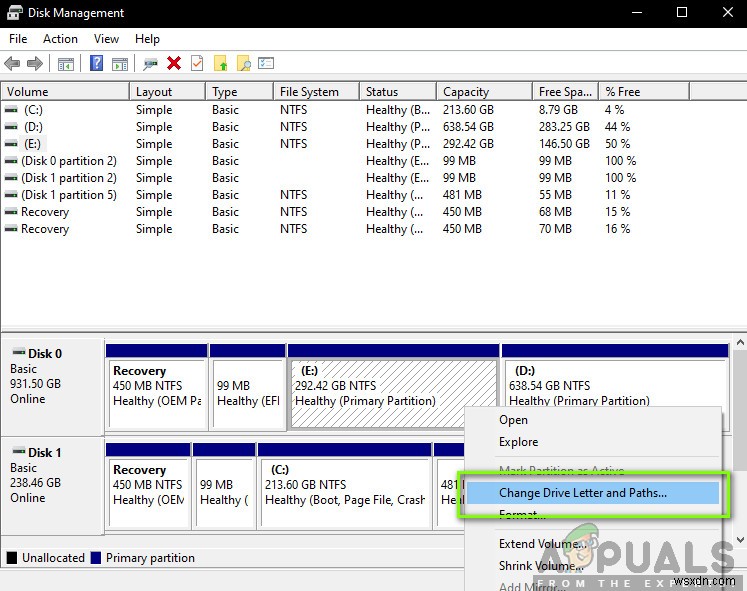
Task: Click the Show/Hide Console Tree icon
Action: tap(66, 63)
